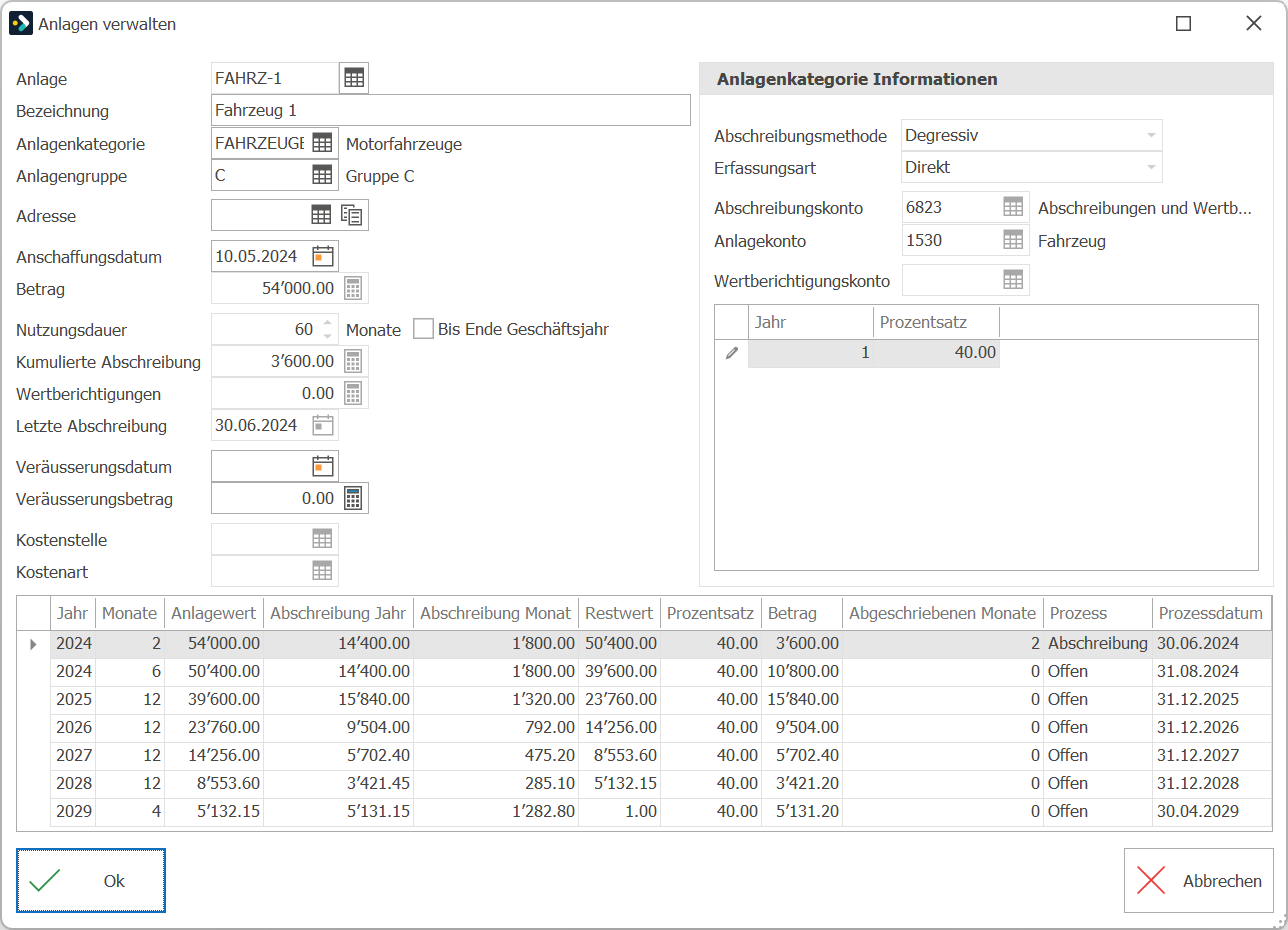The width and height of the screenshot is (1288, 930).
Task: Click row selector arrow of first table row
Action: click(34, 643)
